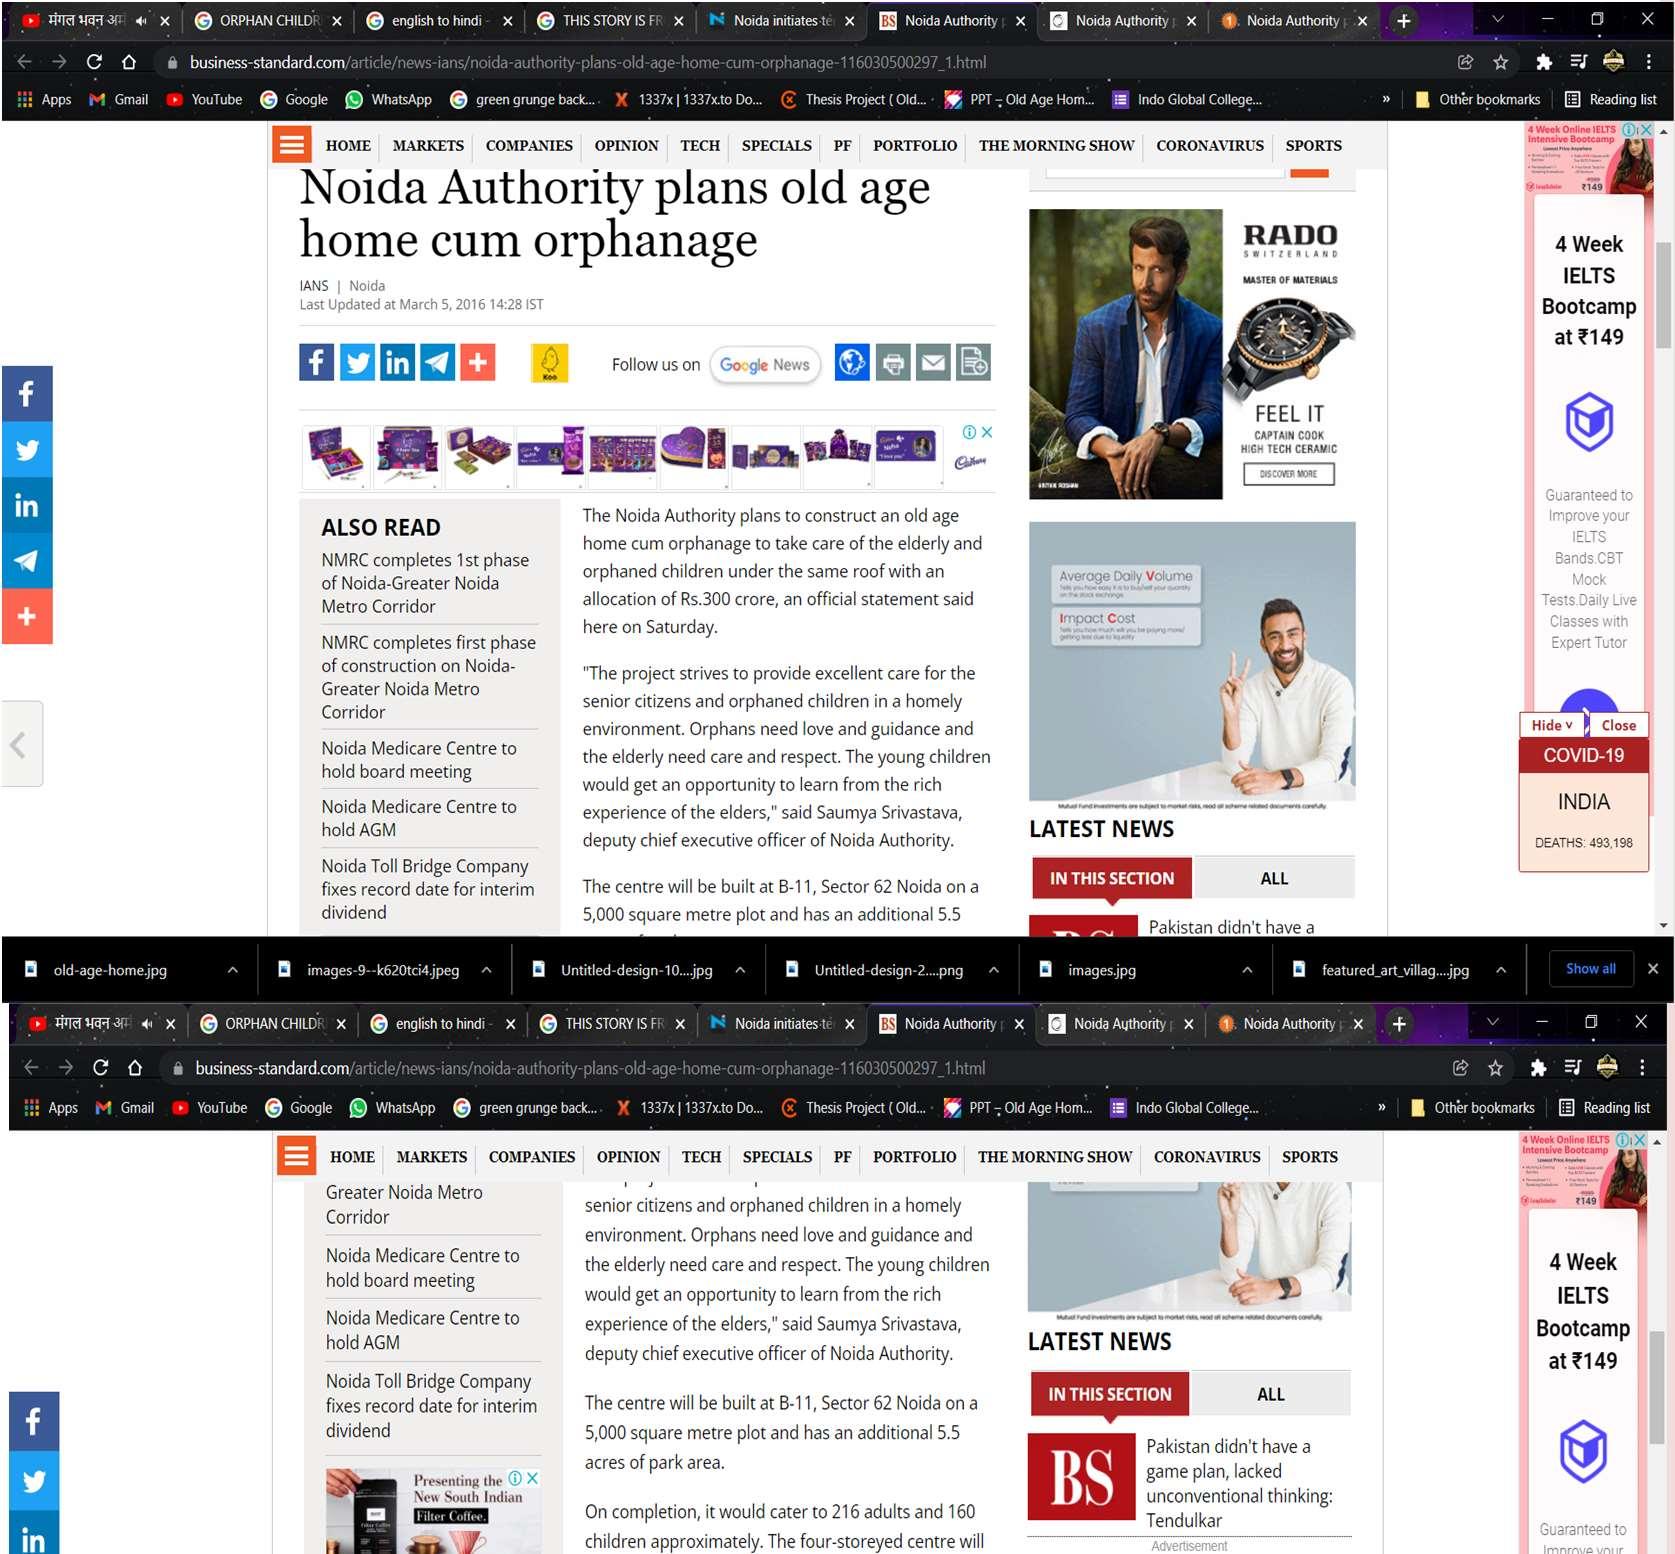
Task: Email the article using the envelope icon
Action: 933,362
